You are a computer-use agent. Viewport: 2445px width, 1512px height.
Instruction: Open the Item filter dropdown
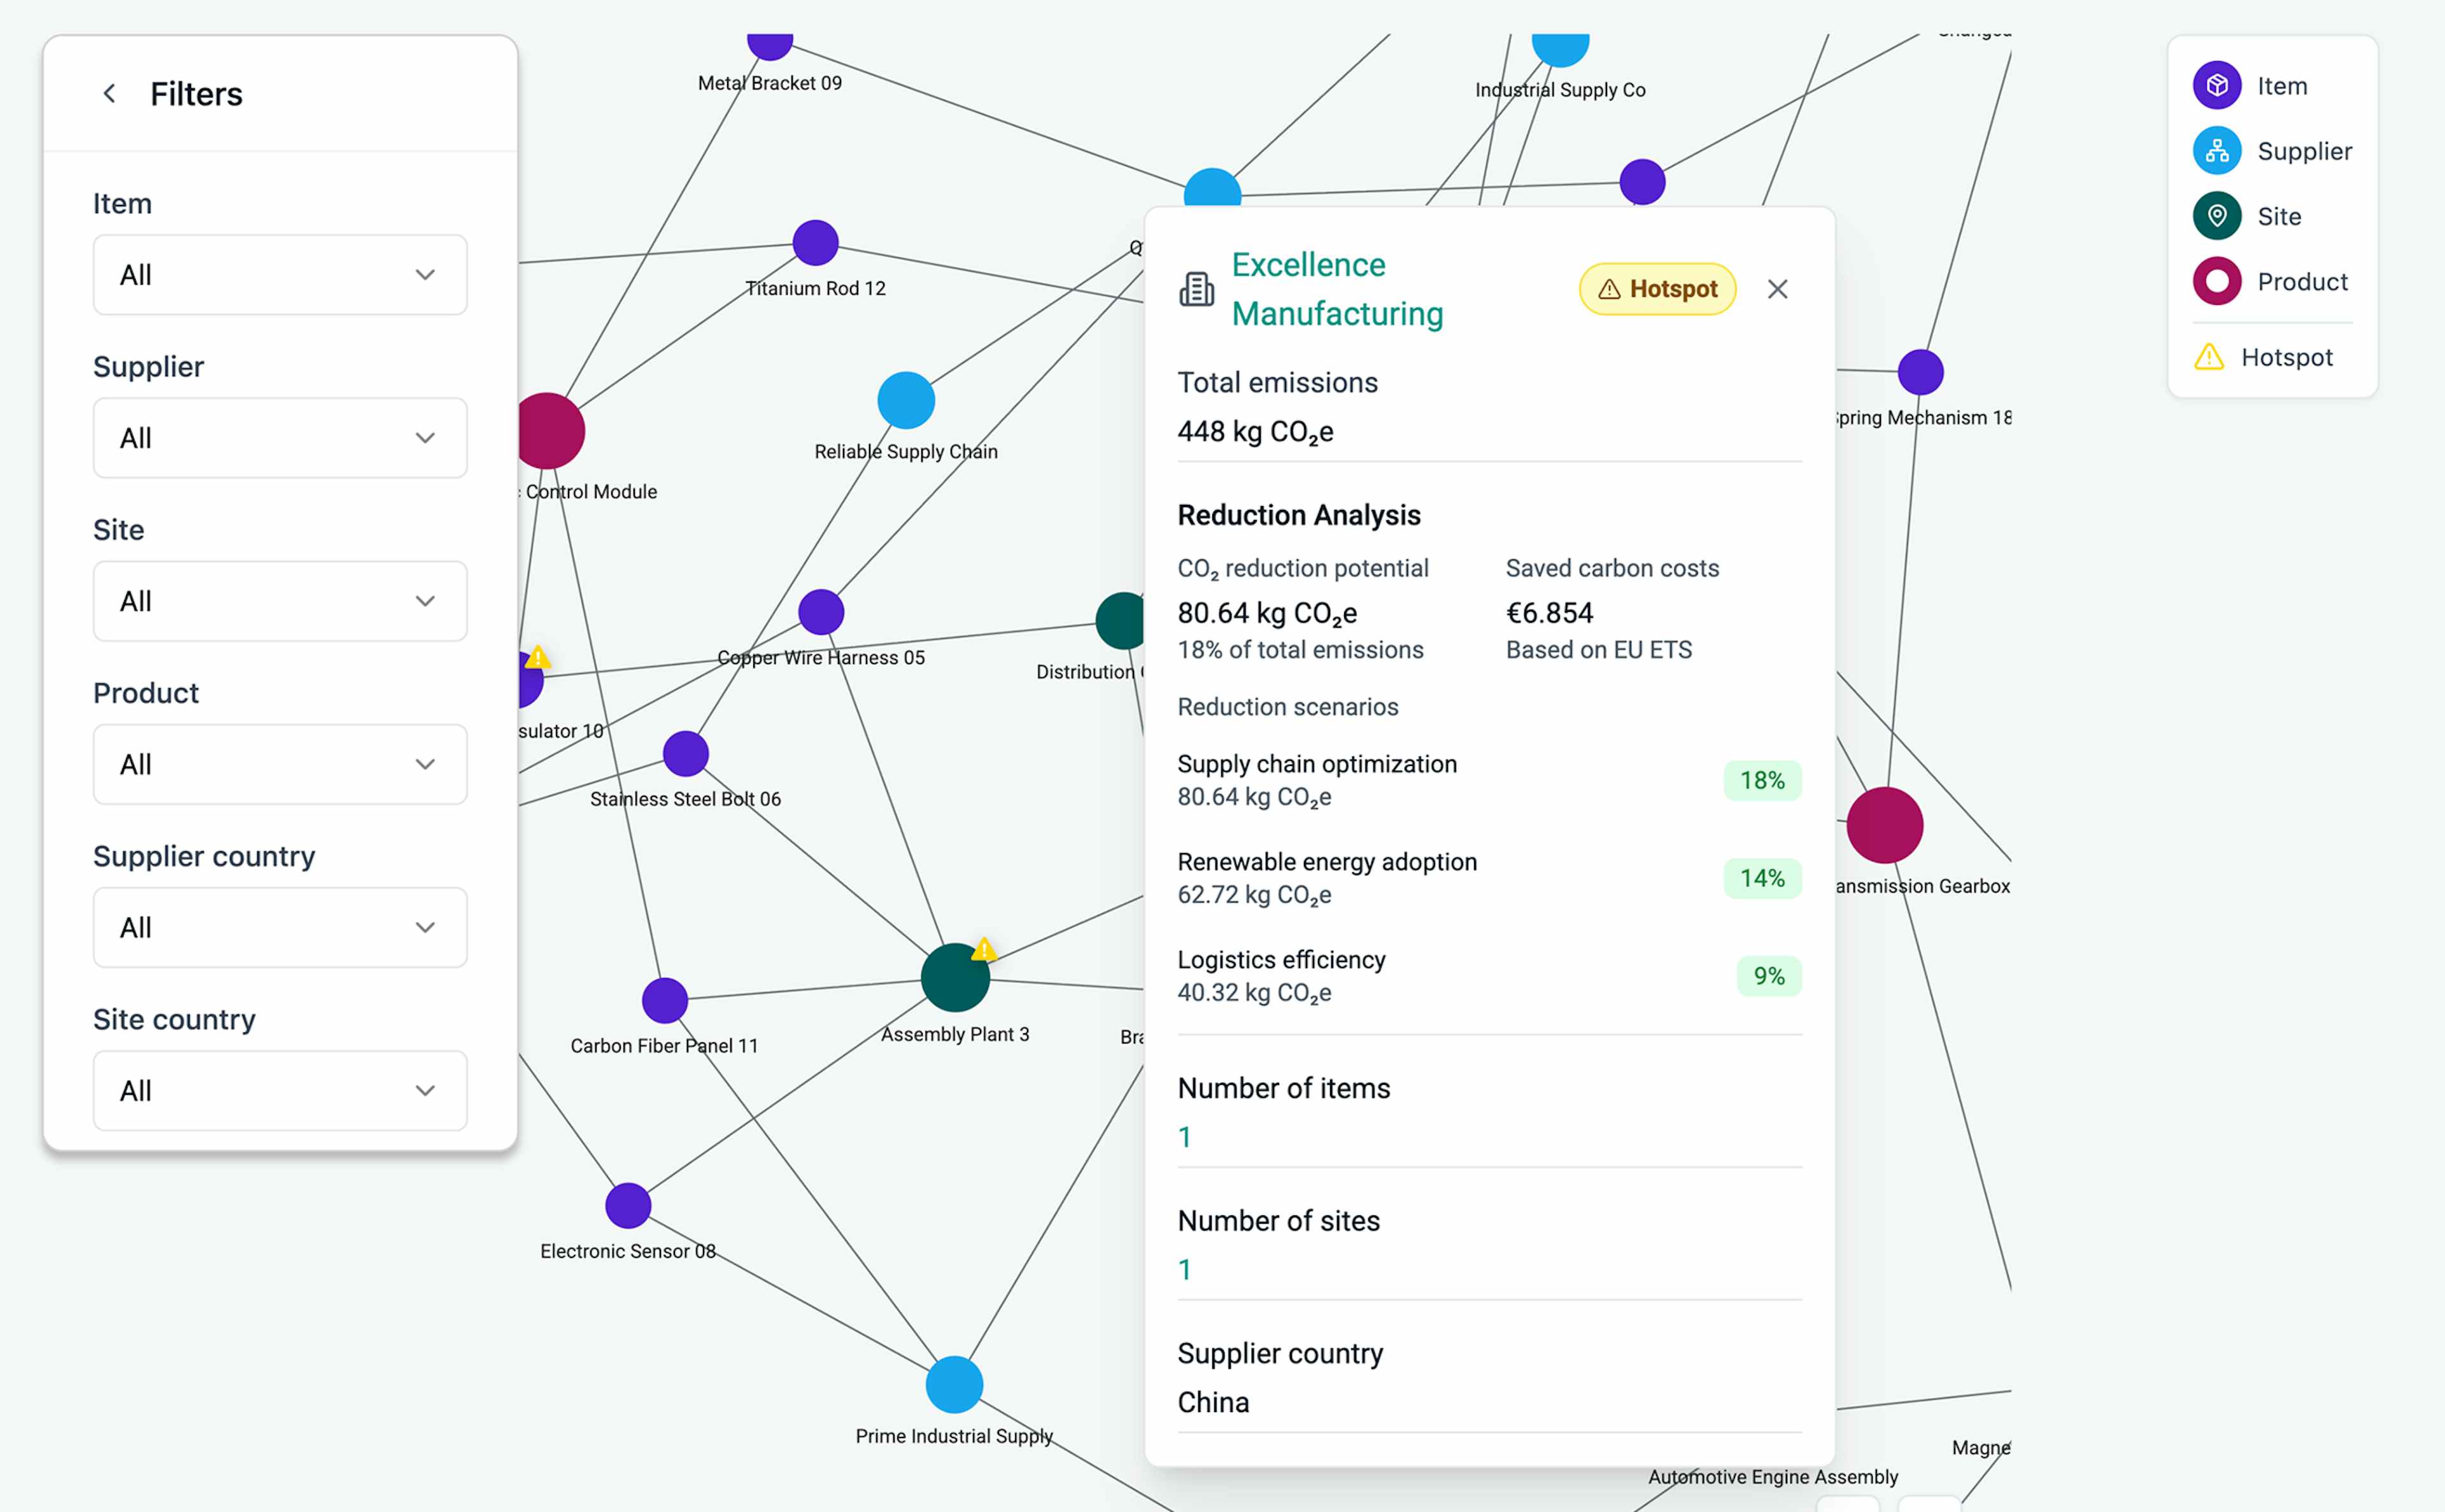pyautogui.click(x=280, y=275)
